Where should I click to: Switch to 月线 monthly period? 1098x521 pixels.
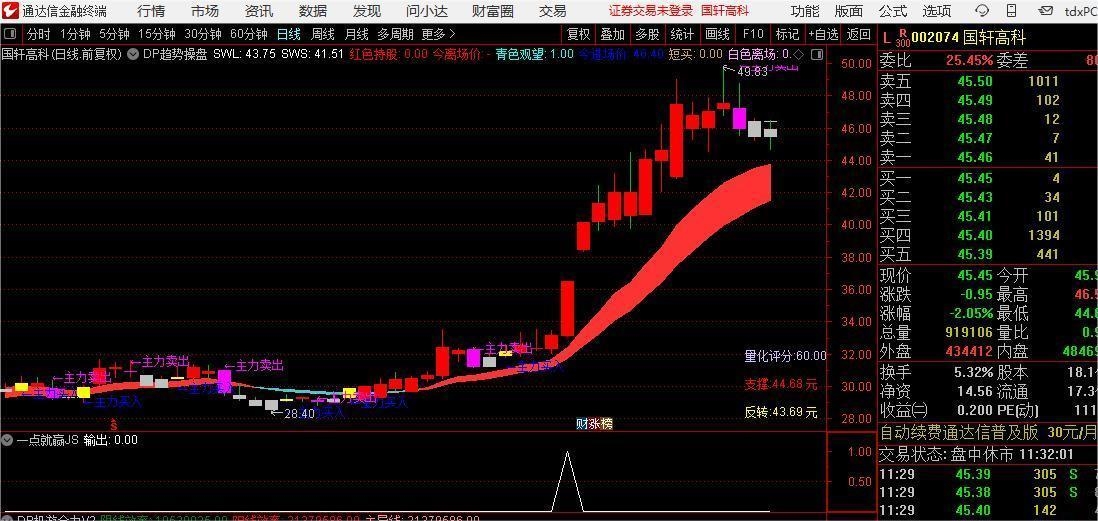coord(356,34)
